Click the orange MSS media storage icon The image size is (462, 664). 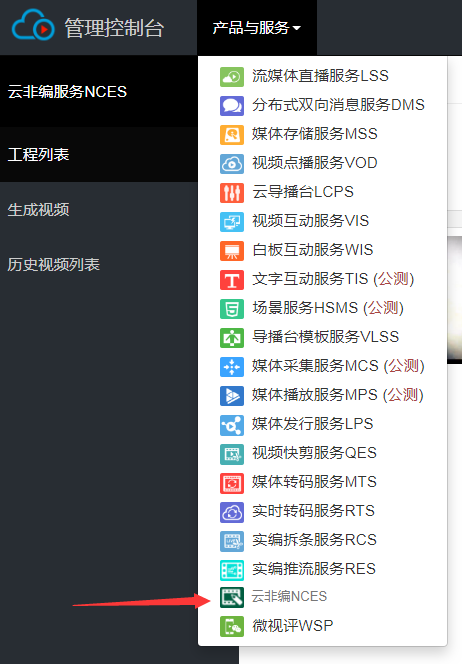232,135
